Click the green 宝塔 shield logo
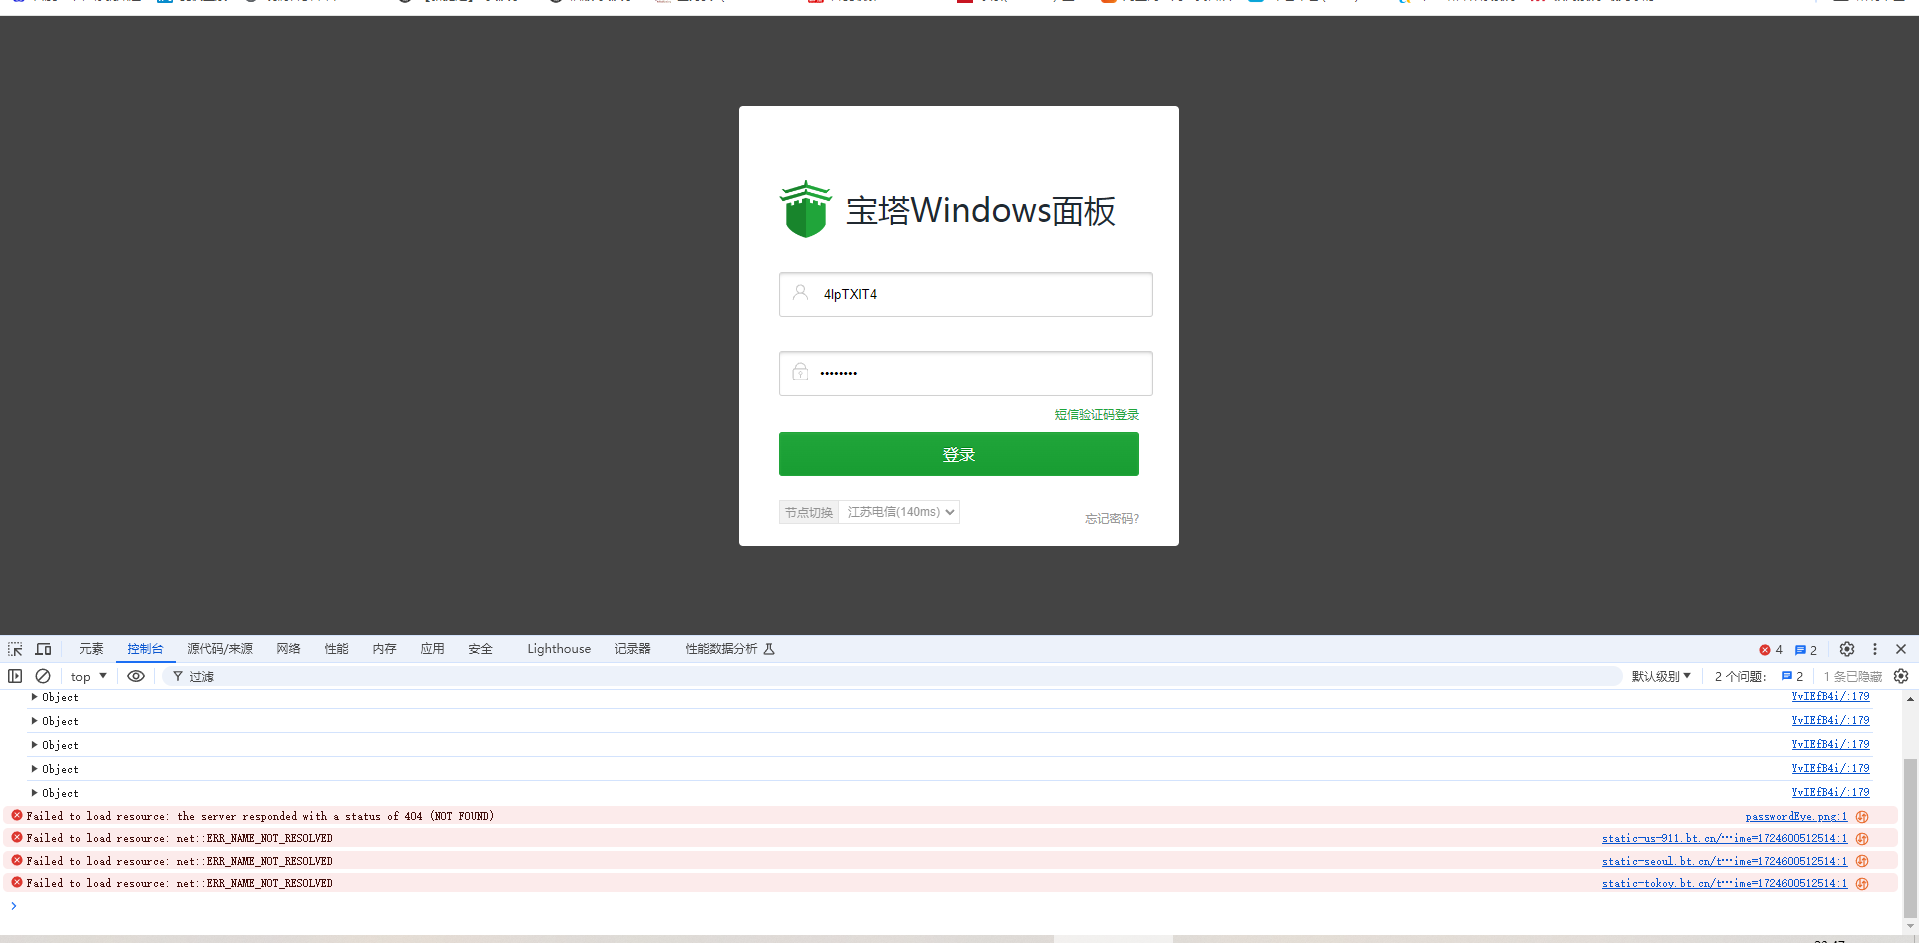Viewport: 1919px width, 943px height. point(805,209)
